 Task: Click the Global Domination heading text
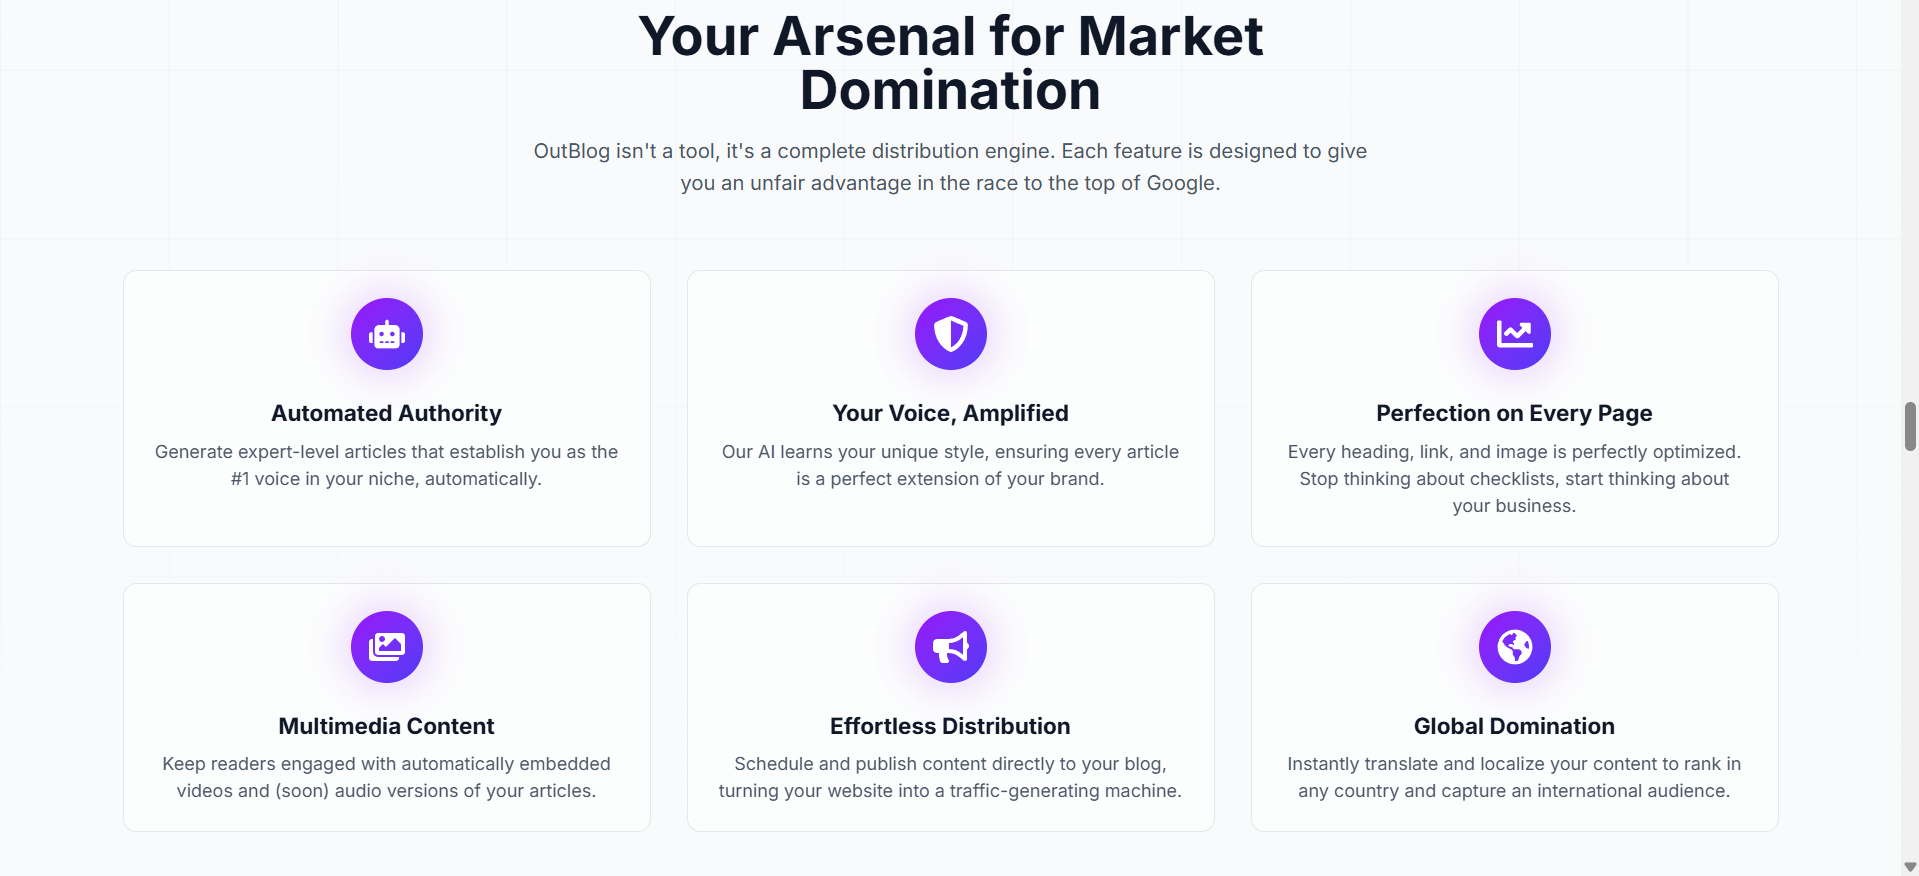pyautogui.click(x=1513, y=727)
